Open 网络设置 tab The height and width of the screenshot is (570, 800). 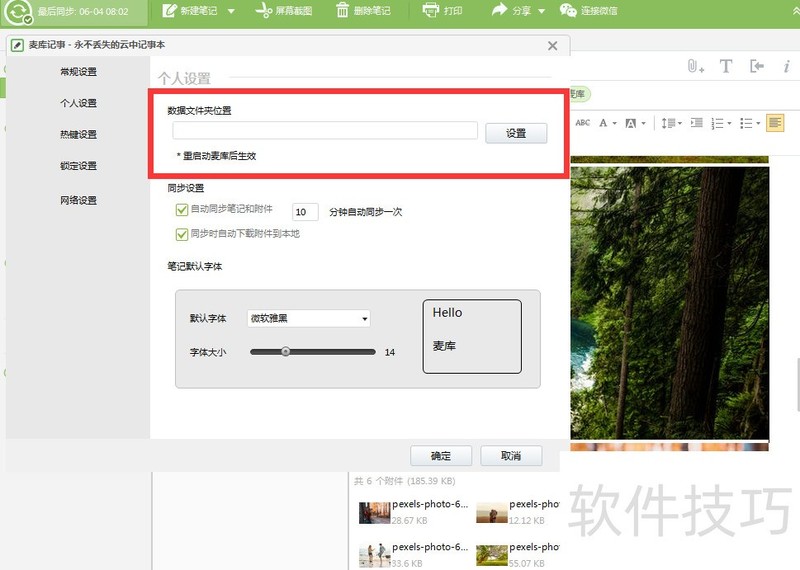point(78,200)
